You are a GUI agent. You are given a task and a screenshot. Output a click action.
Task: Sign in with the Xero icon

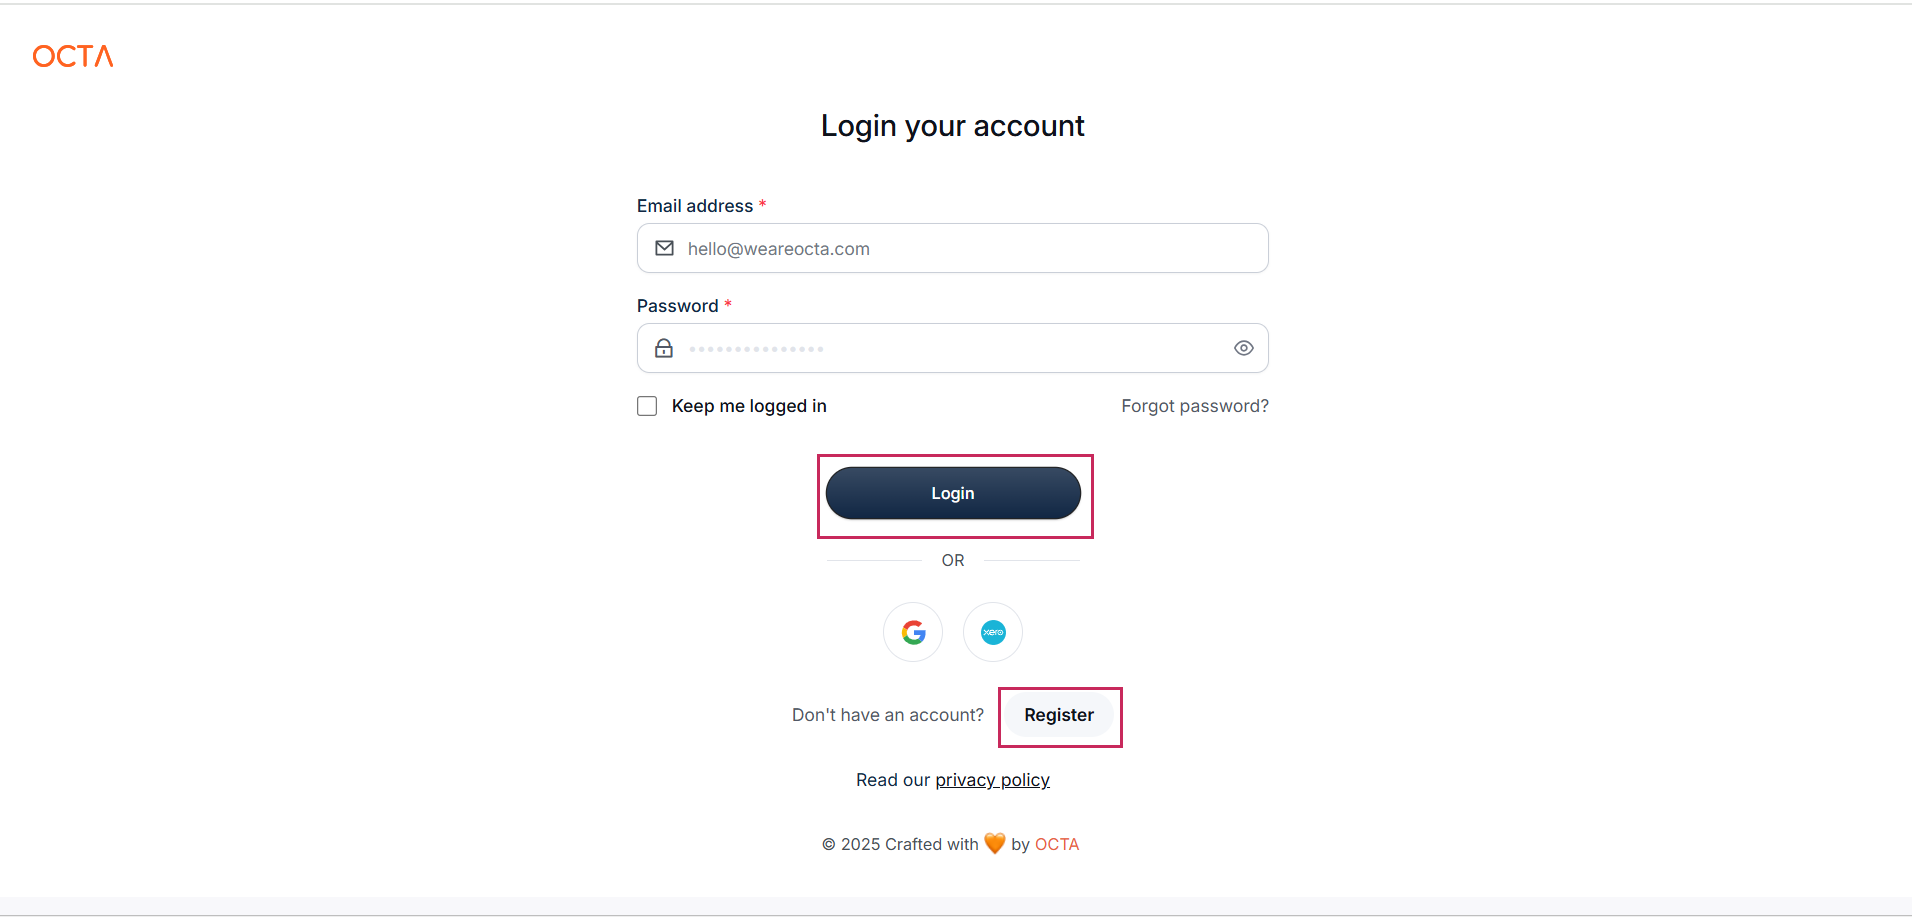pyautogui.click(x=993, y=632)
